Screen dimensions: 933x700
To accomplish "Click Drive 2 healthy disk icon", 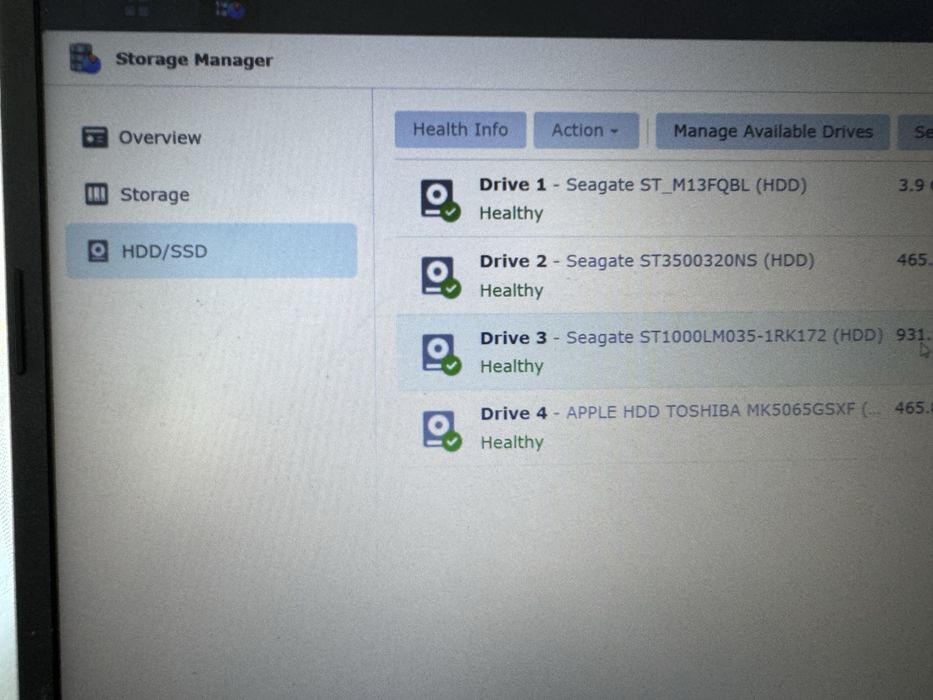I will pos(441,277).
